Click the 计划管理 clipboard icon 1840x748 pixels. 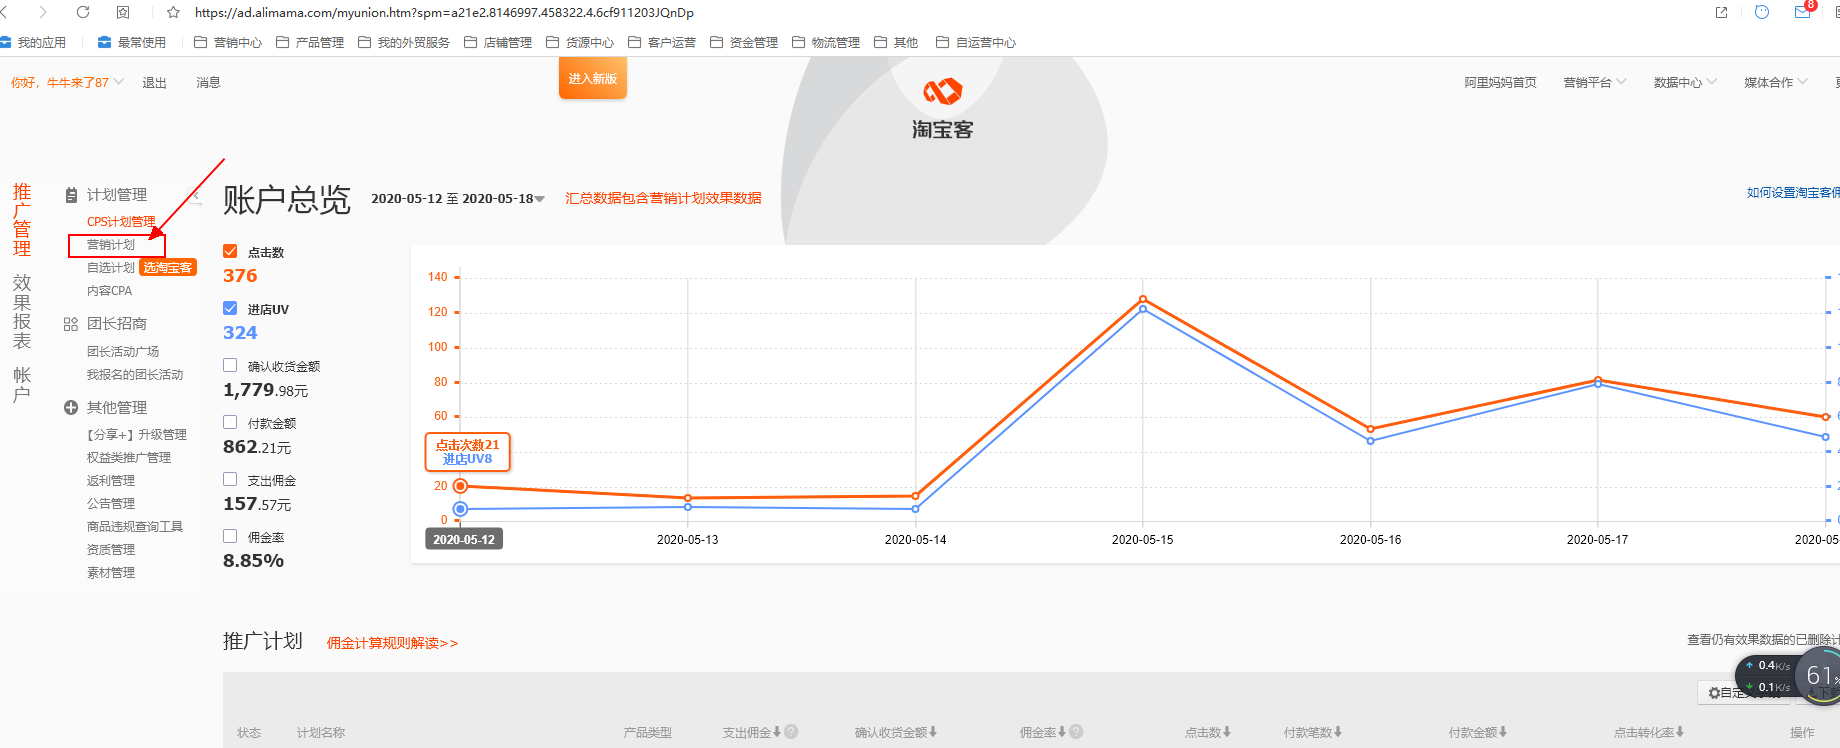click(x=71, y=195)
